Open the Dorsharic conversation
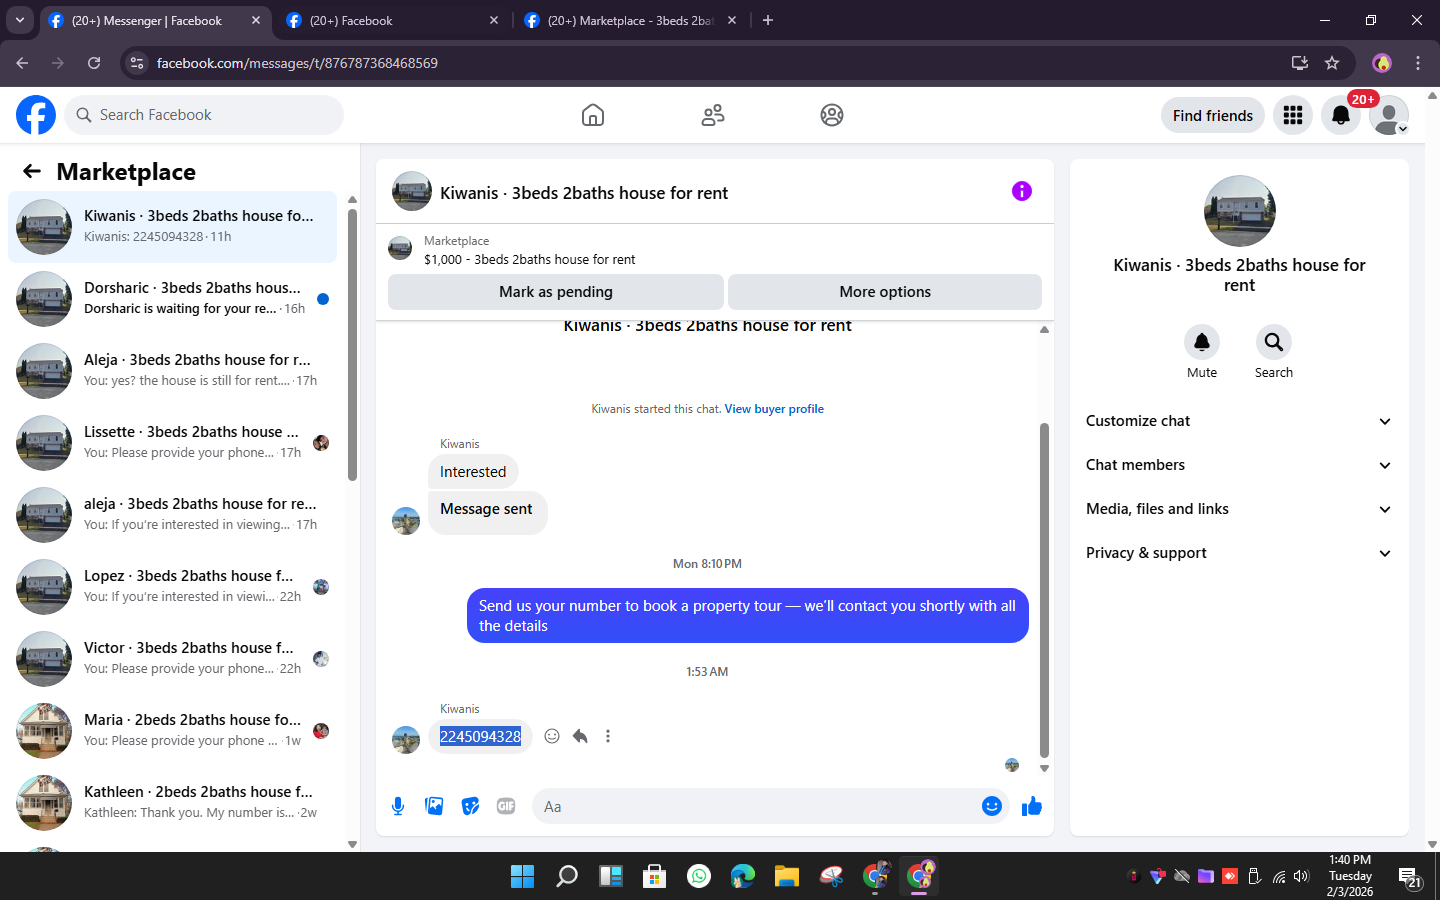Screen dimensions: 1440x900 point(172,299)
